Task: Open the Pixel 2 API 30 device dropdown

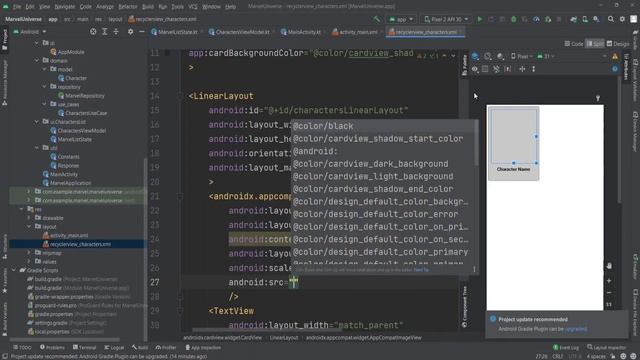Action: (446, 19)
